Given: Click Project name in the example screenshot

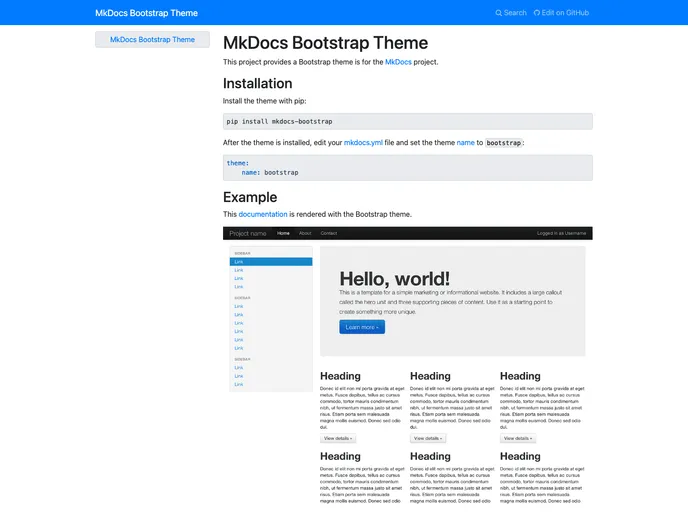Looking at the screenshot, I should pyautogui.click(x=247, y=233).
